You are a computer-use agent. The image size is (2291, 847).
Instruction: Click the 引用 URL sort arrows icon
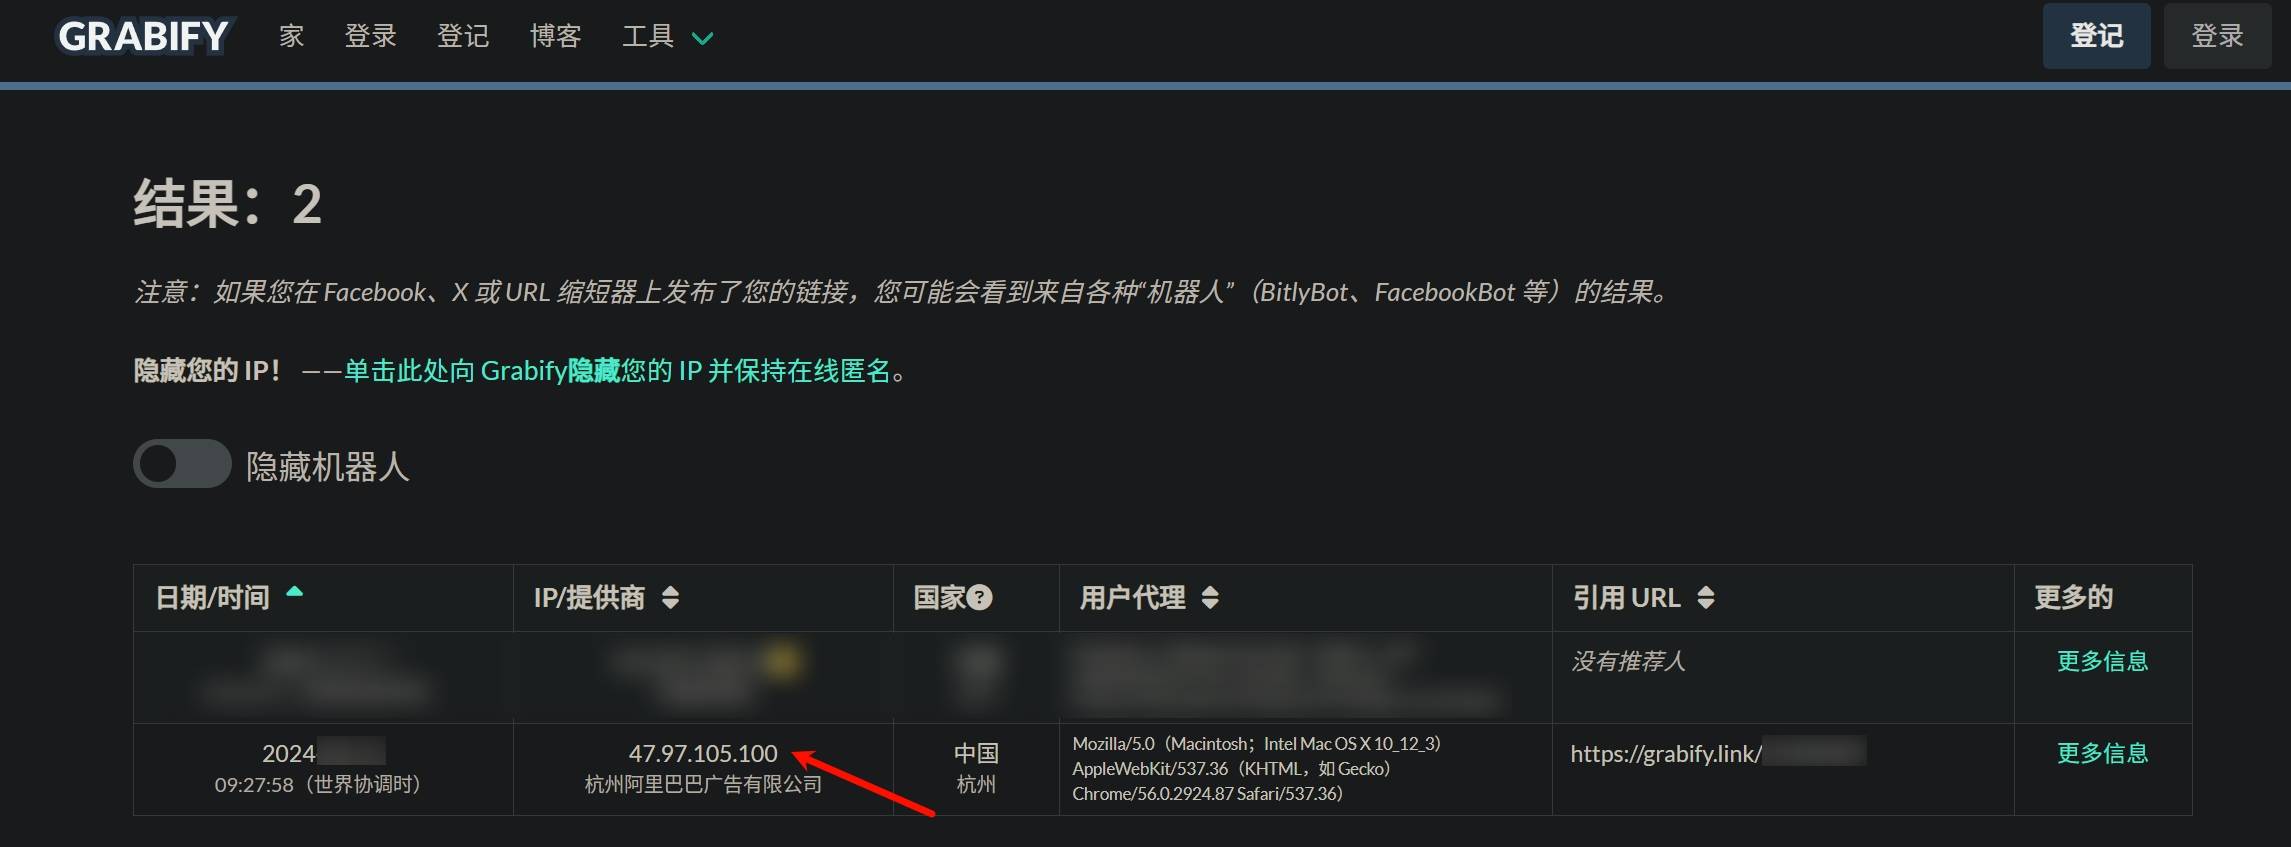pos(1706,598)
